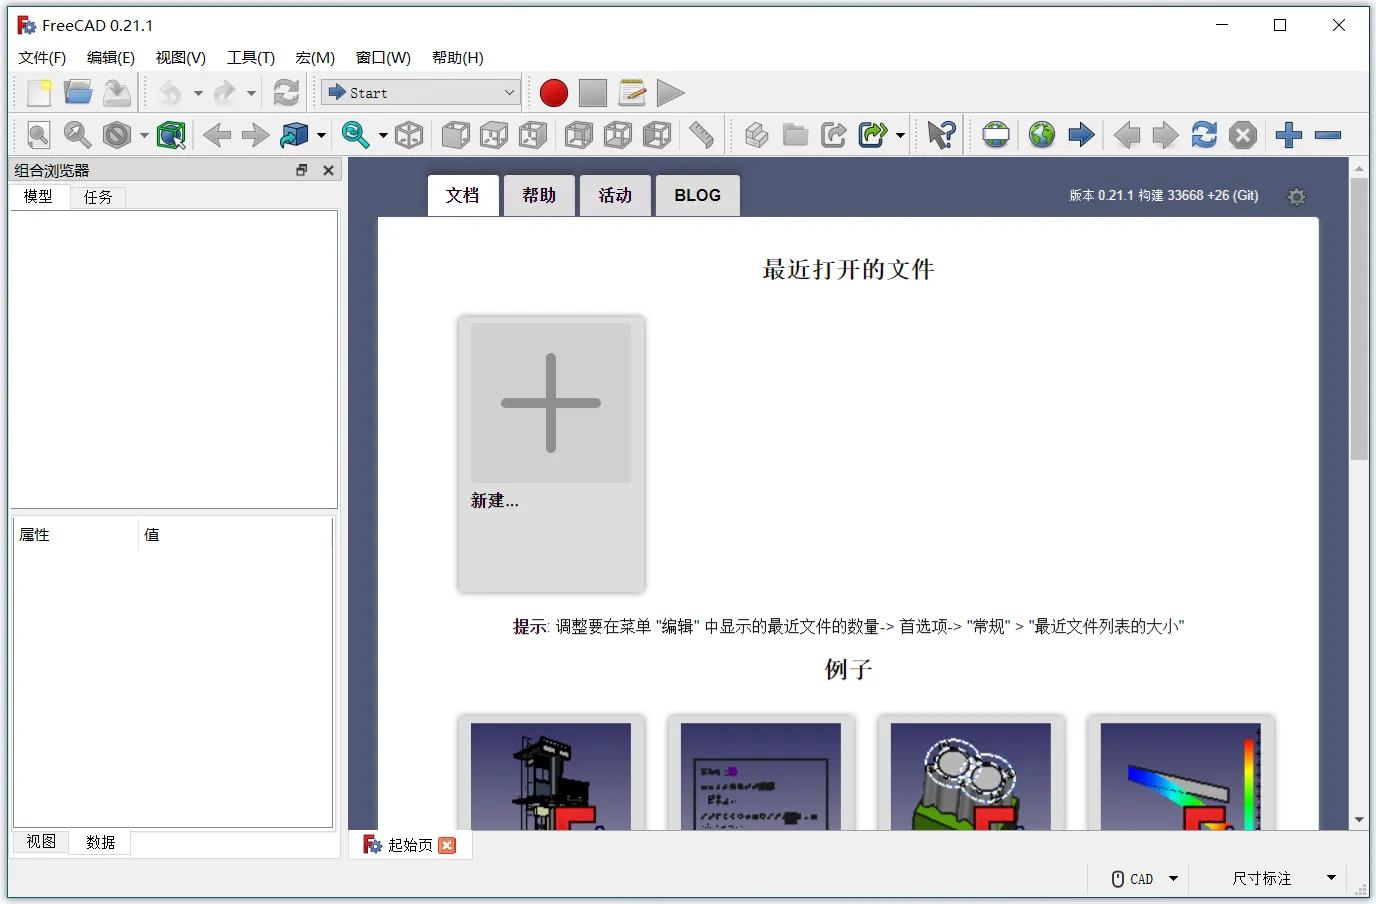The image size is (1376, 904).
Task: Close the 起始页 tab
Action: point(447,845)
